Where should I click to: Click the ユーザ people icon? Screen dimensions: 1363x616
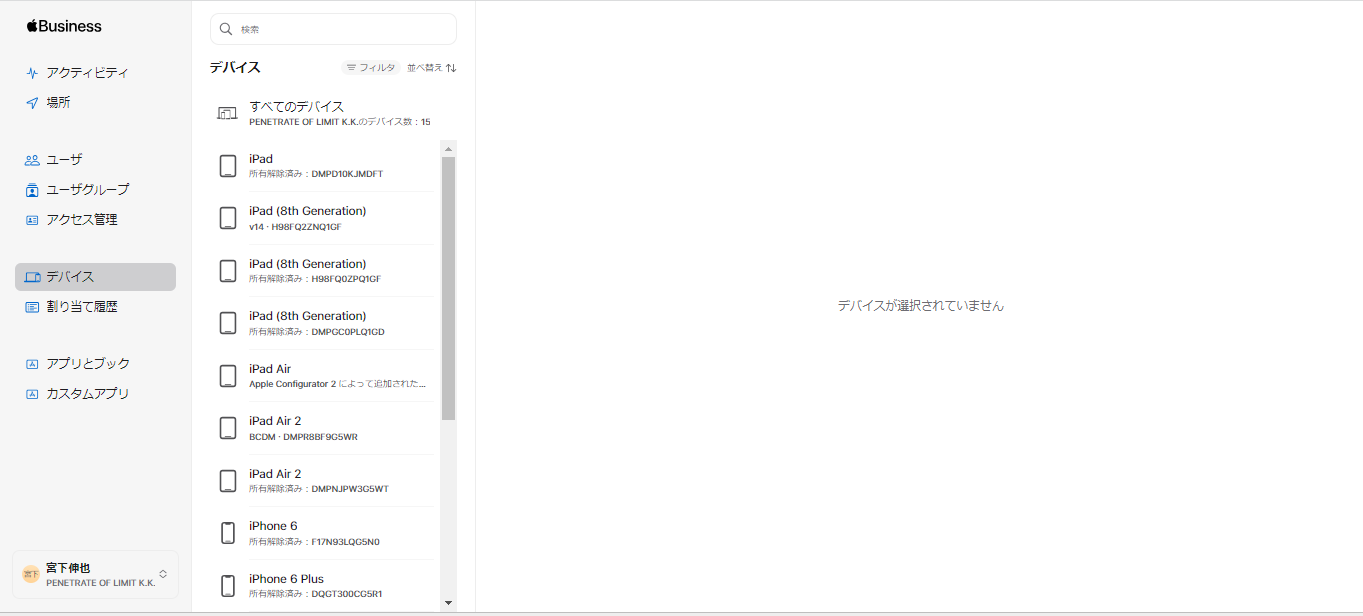click(x=32, y=160)
